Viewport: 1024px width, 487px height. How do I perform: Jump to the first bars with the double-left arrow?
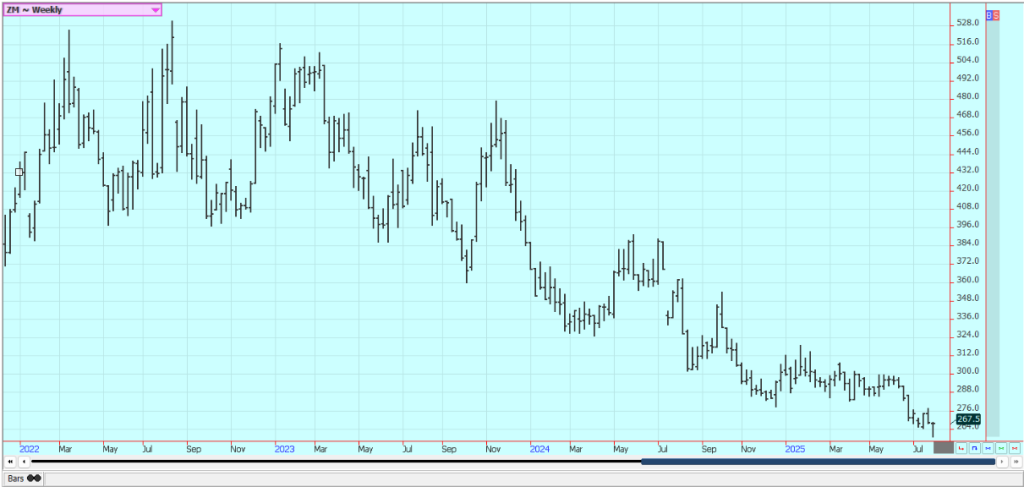(9, 462)
